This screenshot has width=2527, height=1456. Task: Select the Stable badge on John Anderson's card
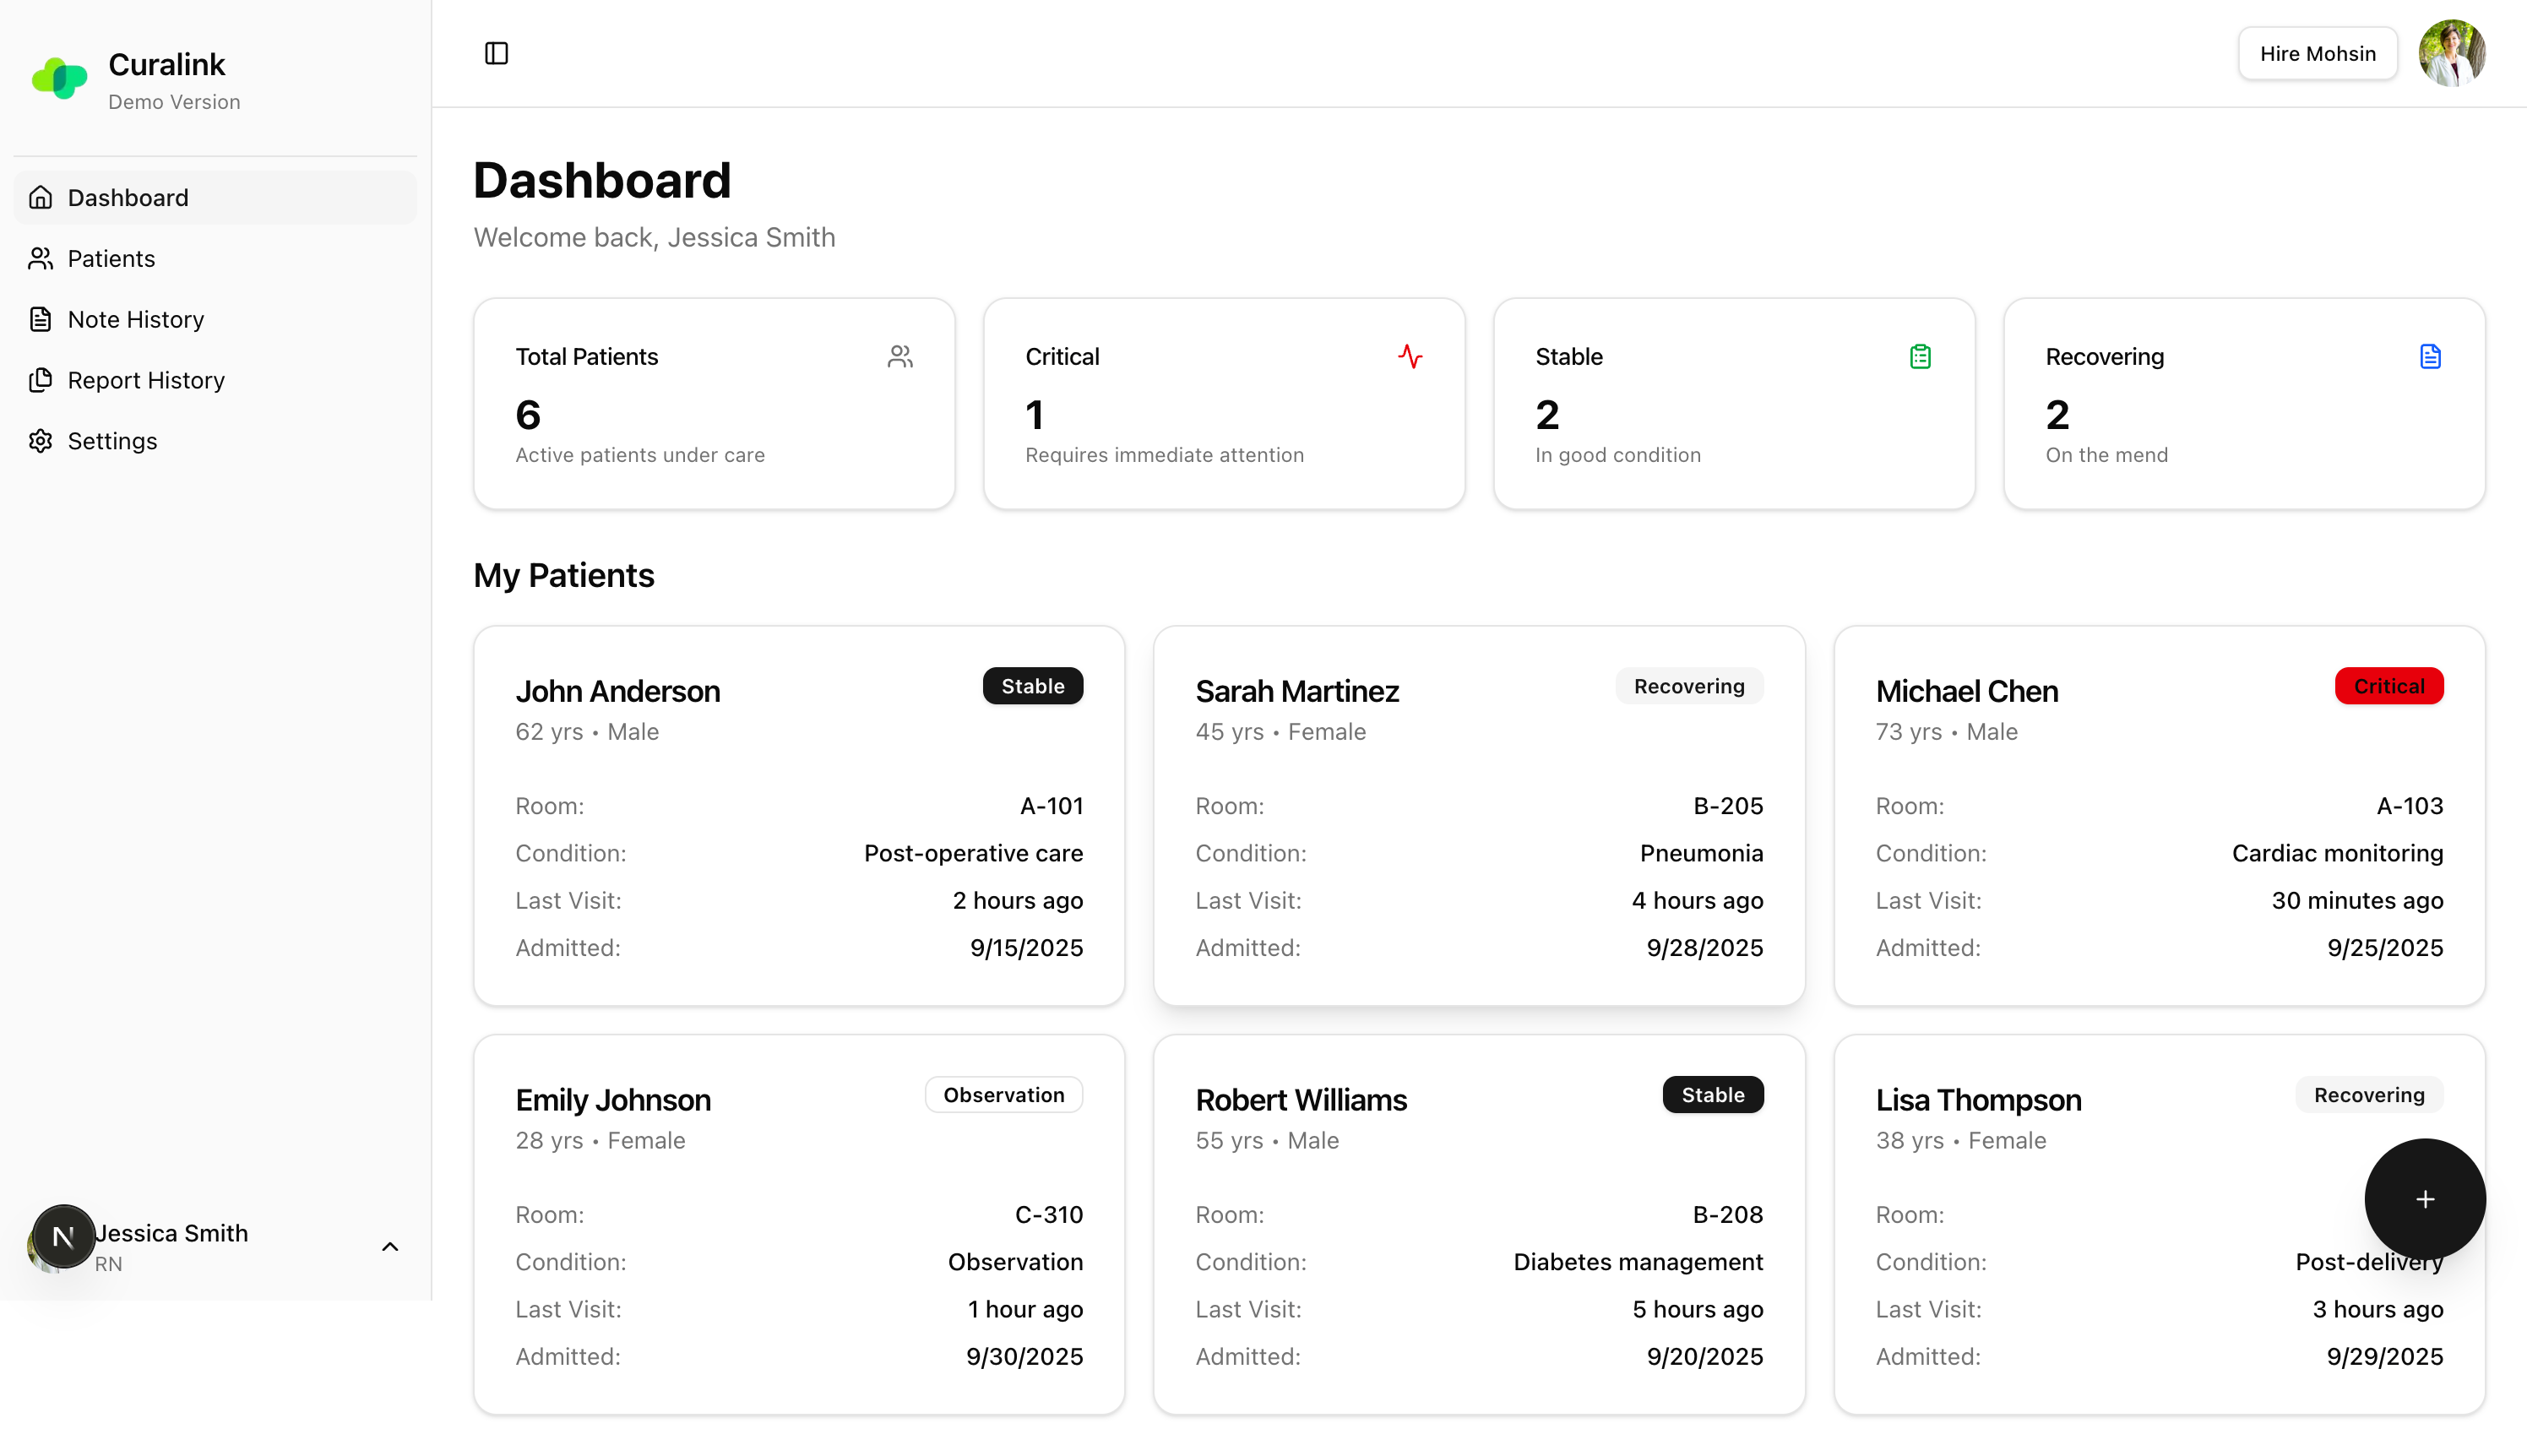[x=1032, y=686]
